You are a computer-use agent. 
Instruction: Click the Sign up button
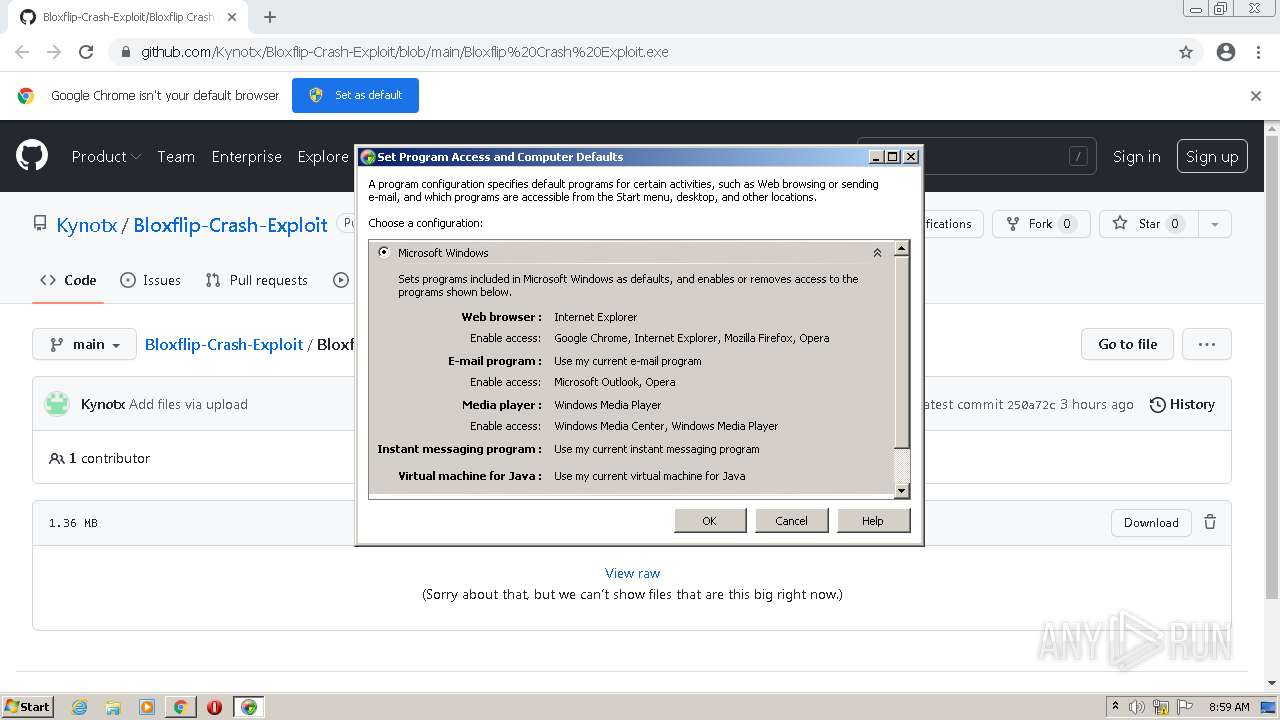pos(1212,156)
